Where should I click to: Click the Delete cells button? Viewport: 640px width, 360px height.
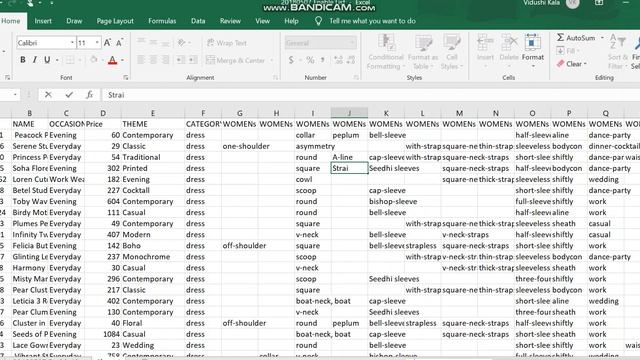click(509, 52)
